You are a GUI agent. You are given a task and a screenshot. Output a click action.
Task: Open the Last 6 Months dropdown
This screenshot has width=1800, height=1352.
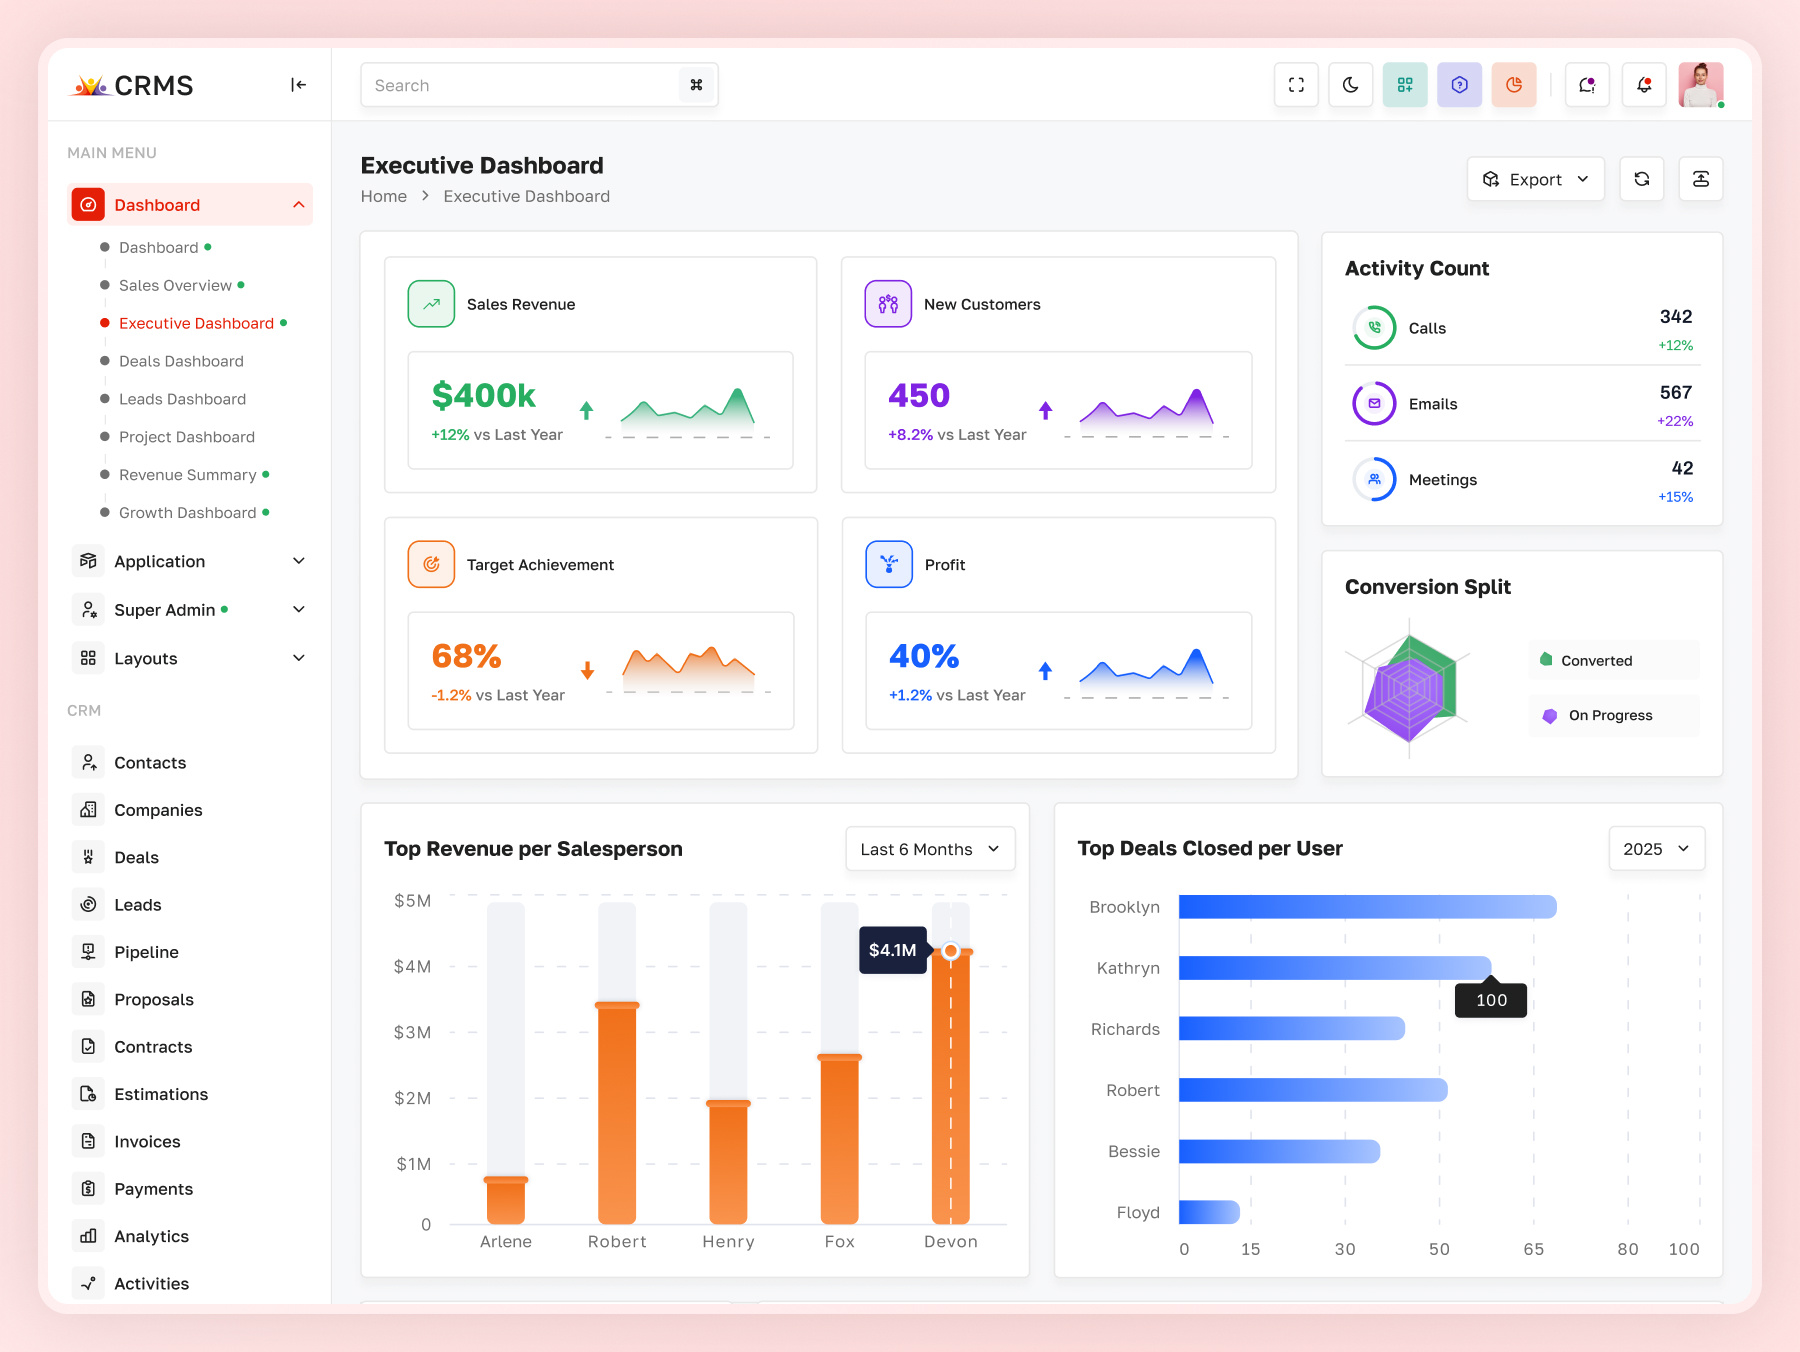point(930,848)
